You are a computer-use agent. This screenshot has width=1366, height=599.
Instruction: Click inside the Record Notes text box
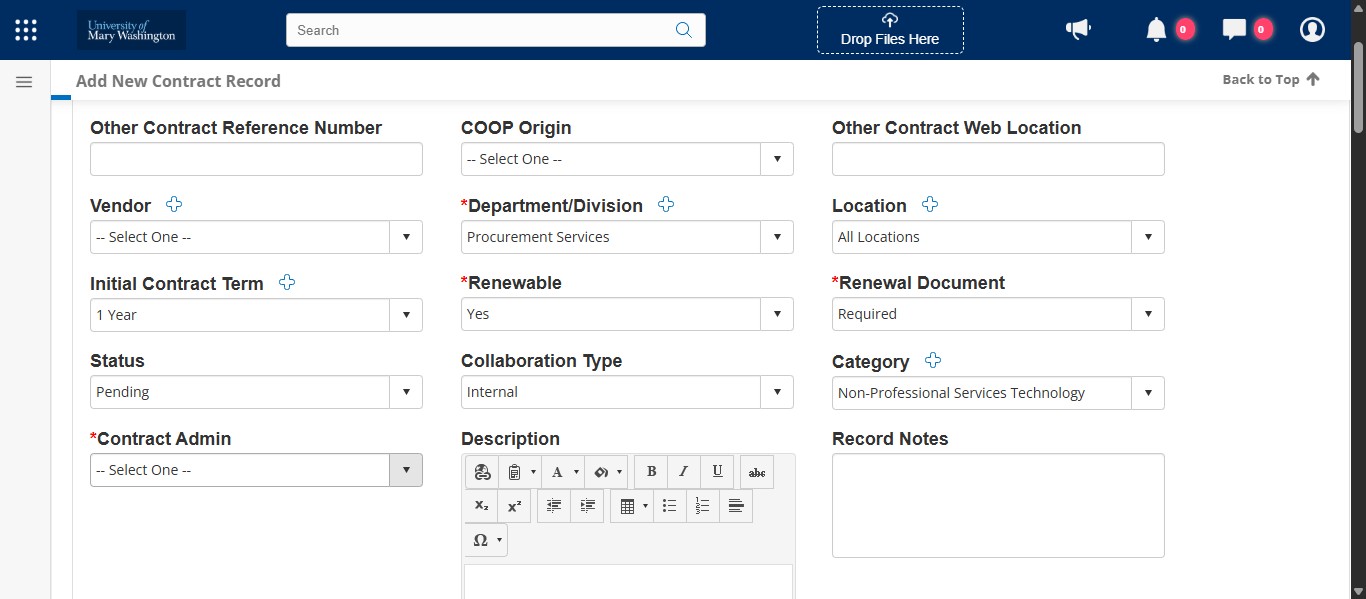997,505
